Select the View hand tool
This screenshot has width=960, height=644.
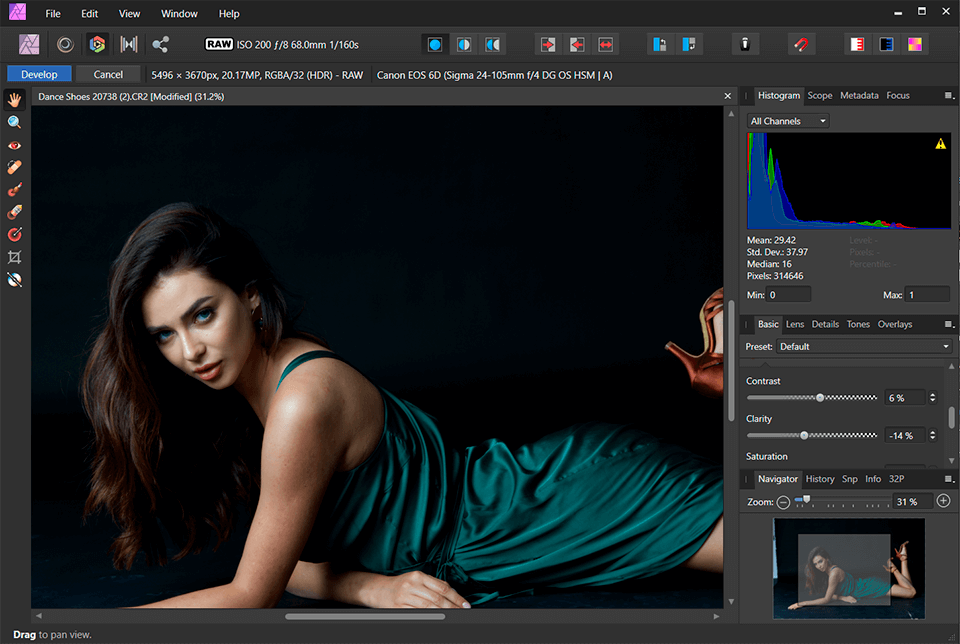pos(14,99)
